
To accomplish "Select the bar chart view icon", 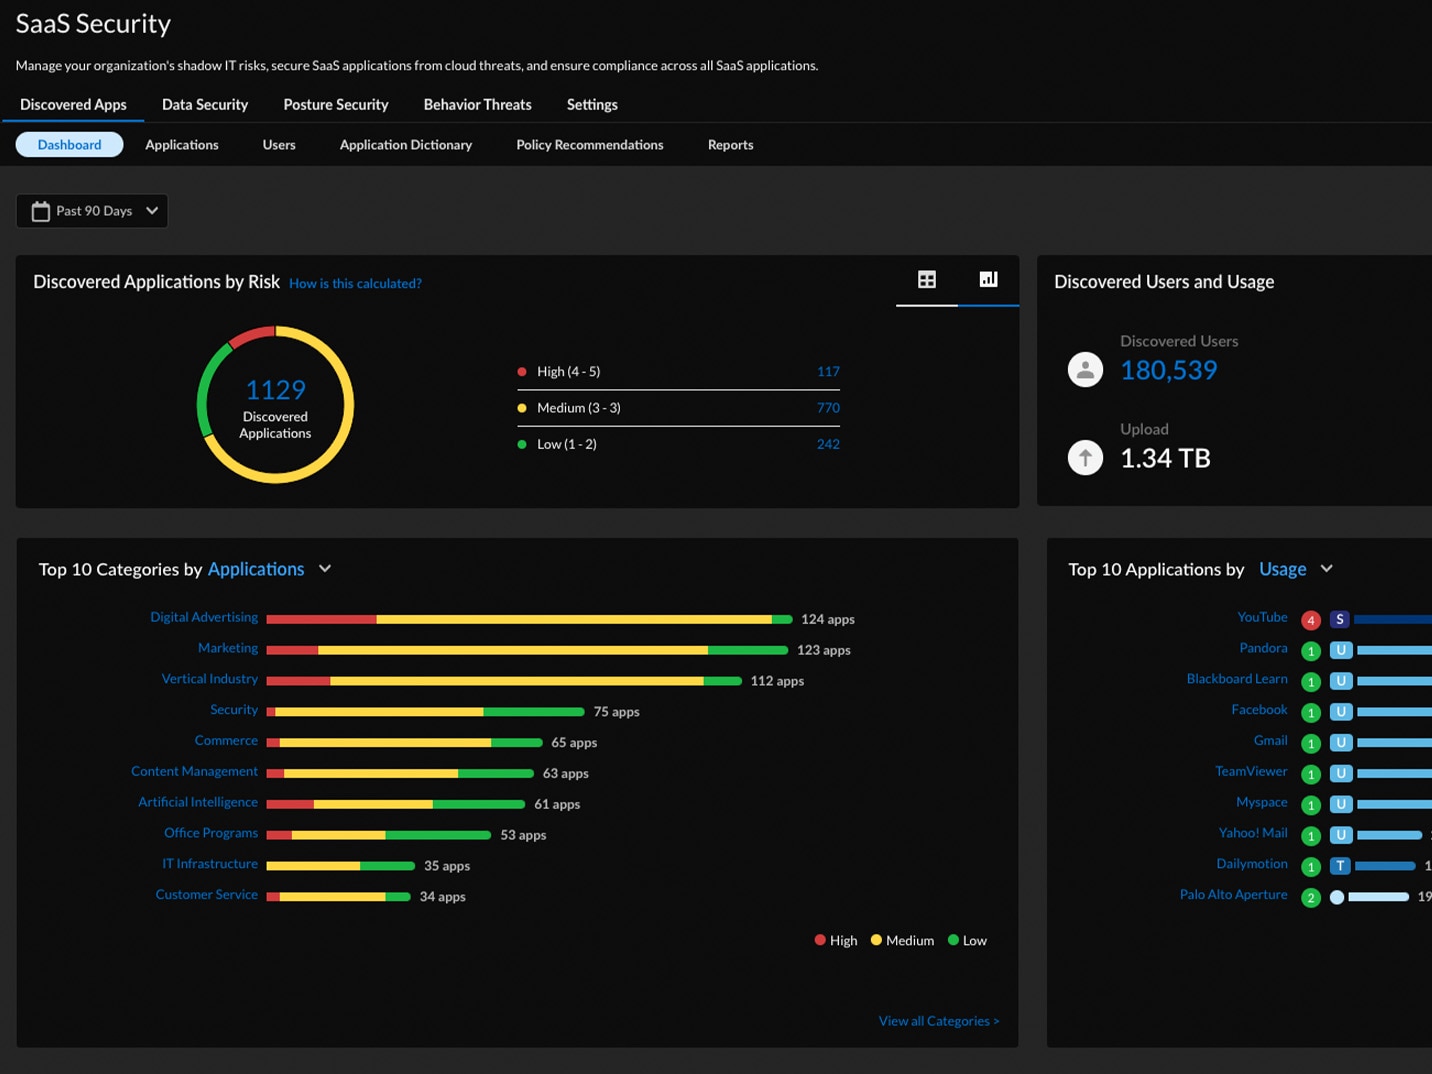I will pyautogui.click(x=989, y=281).
